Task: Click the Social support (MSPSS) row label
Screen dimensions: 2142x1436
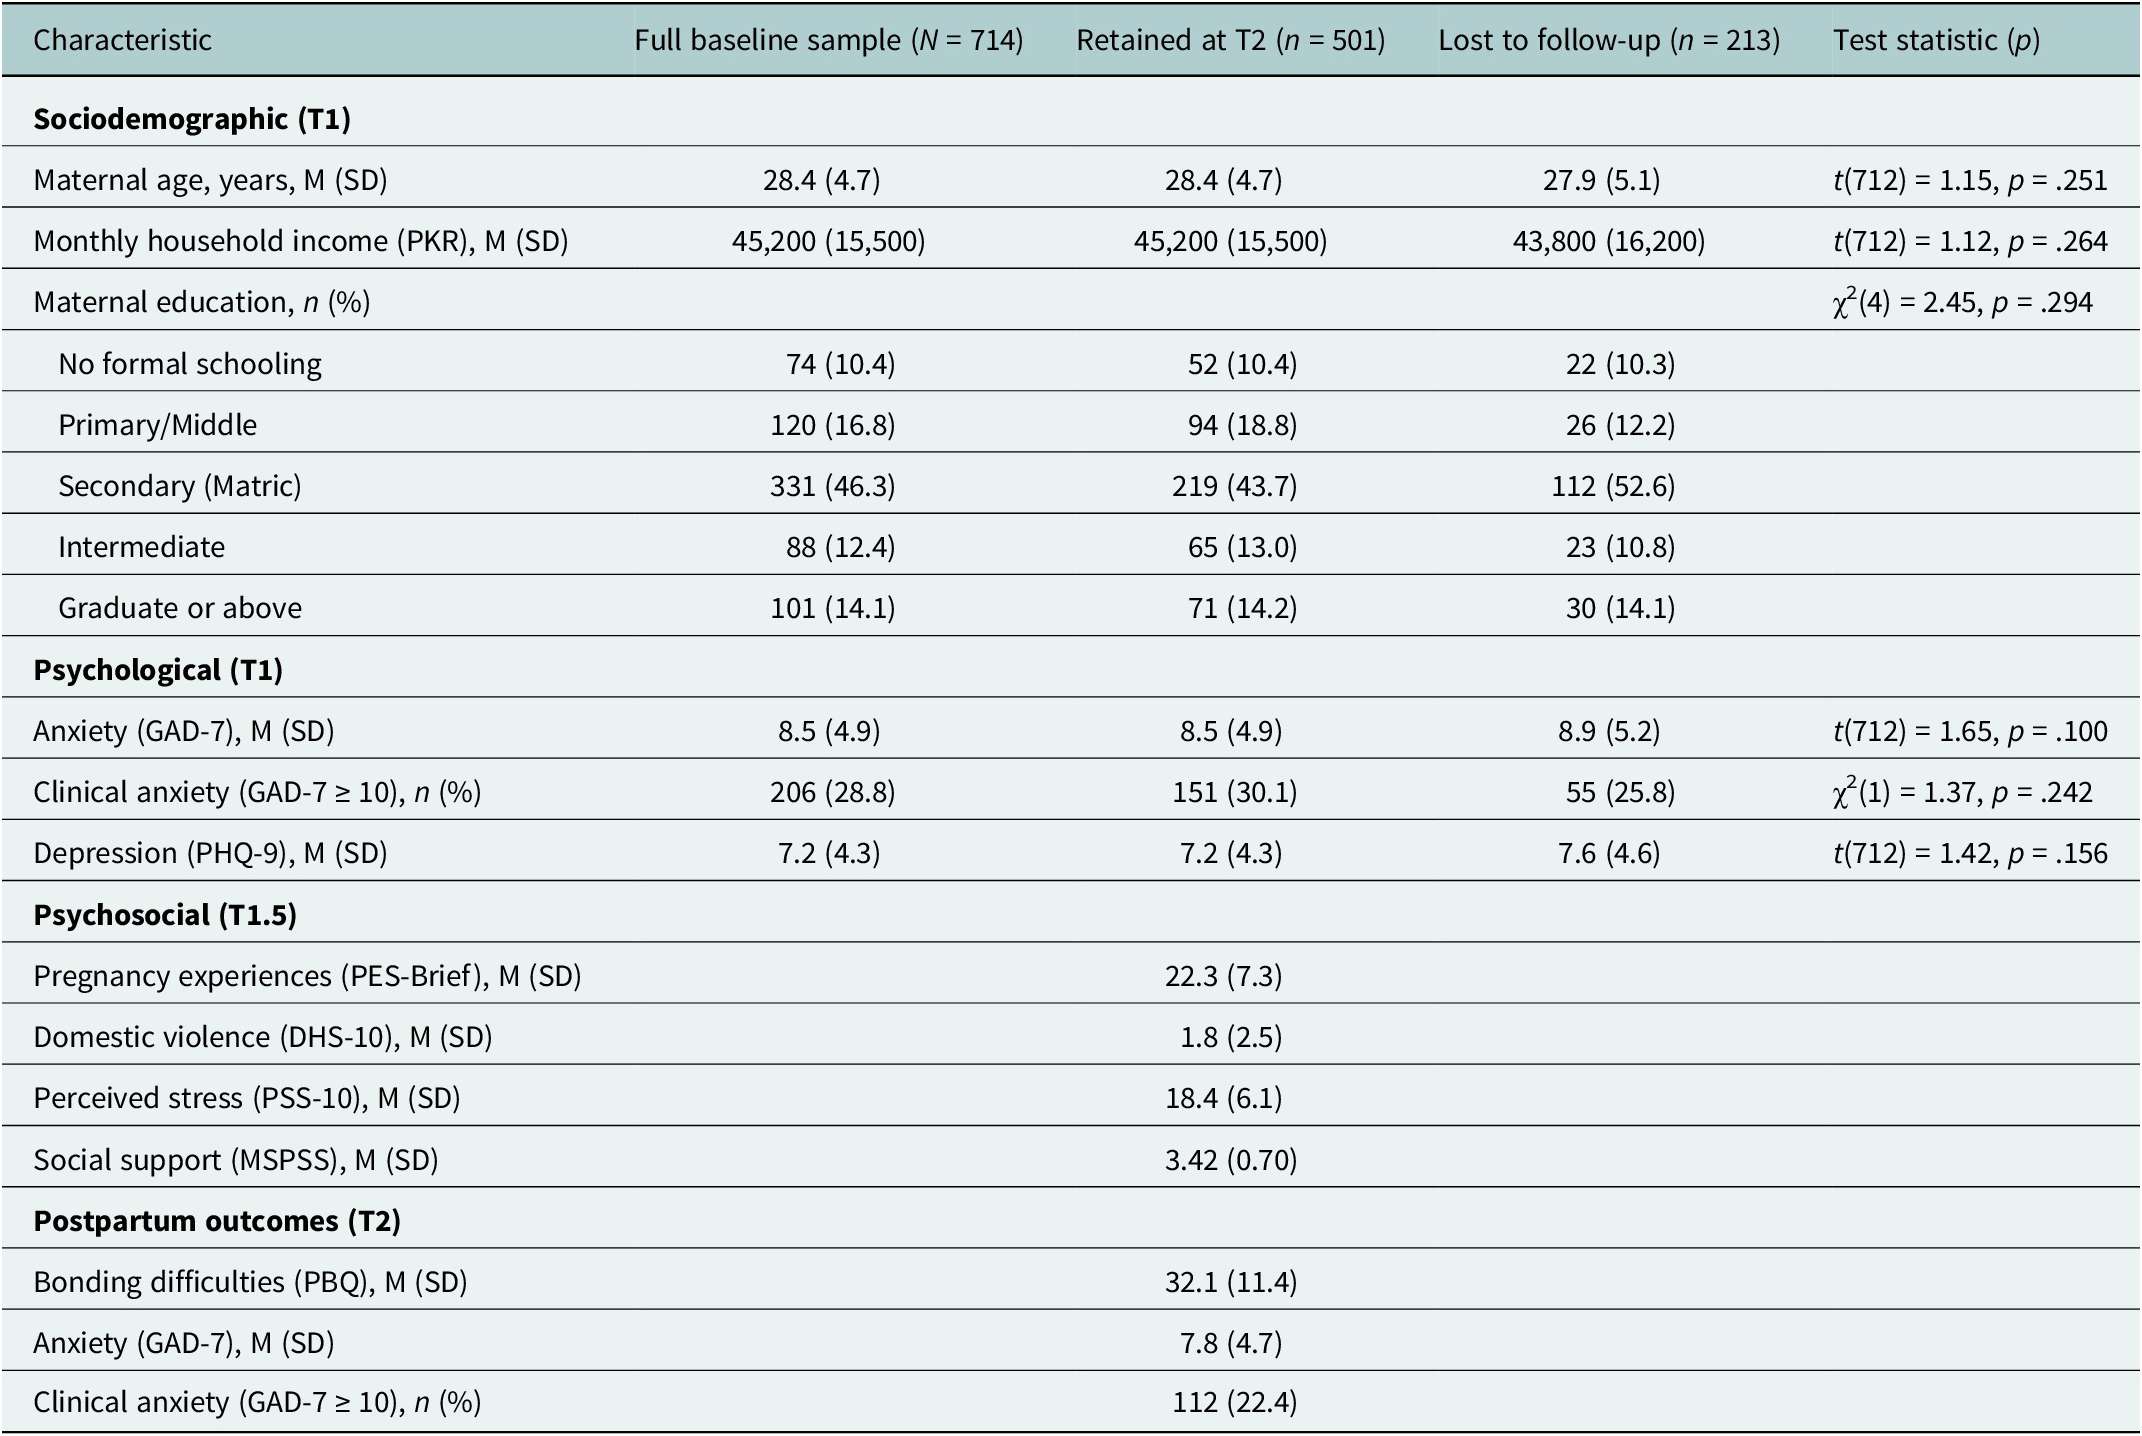Action: (x=236, y=1160)
